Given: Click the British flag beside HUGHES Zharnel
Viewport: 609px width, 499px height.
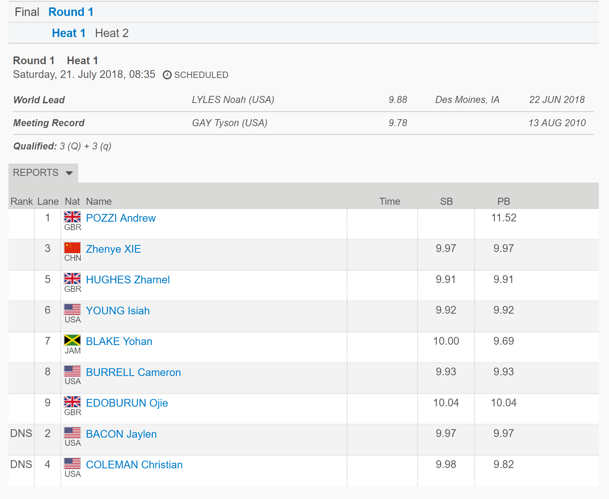Looking at the screenshot, I should (72, 278).
